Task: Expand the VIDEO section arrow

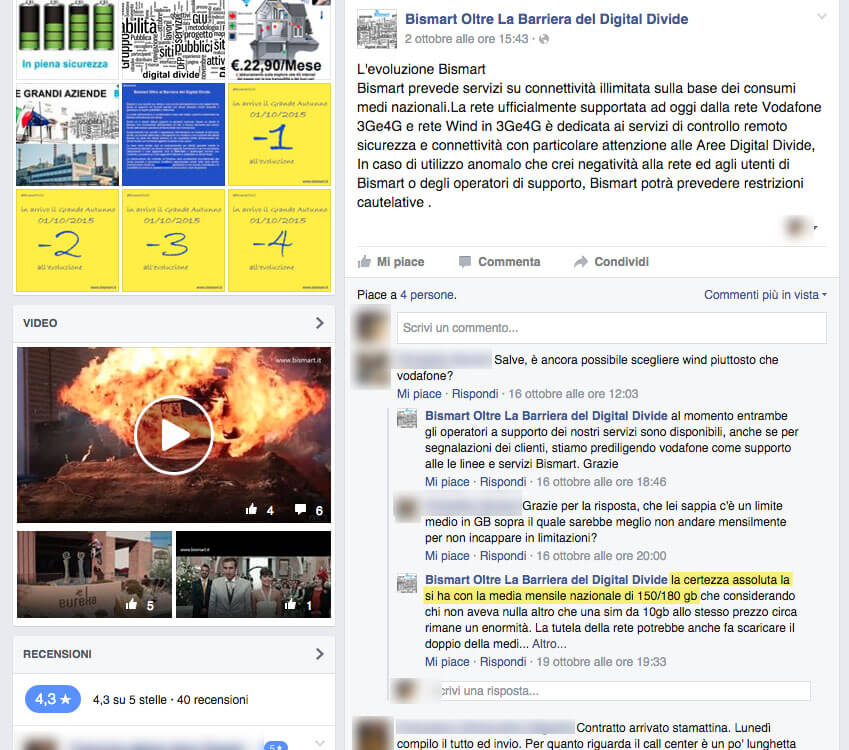Action: coord(319,323)
